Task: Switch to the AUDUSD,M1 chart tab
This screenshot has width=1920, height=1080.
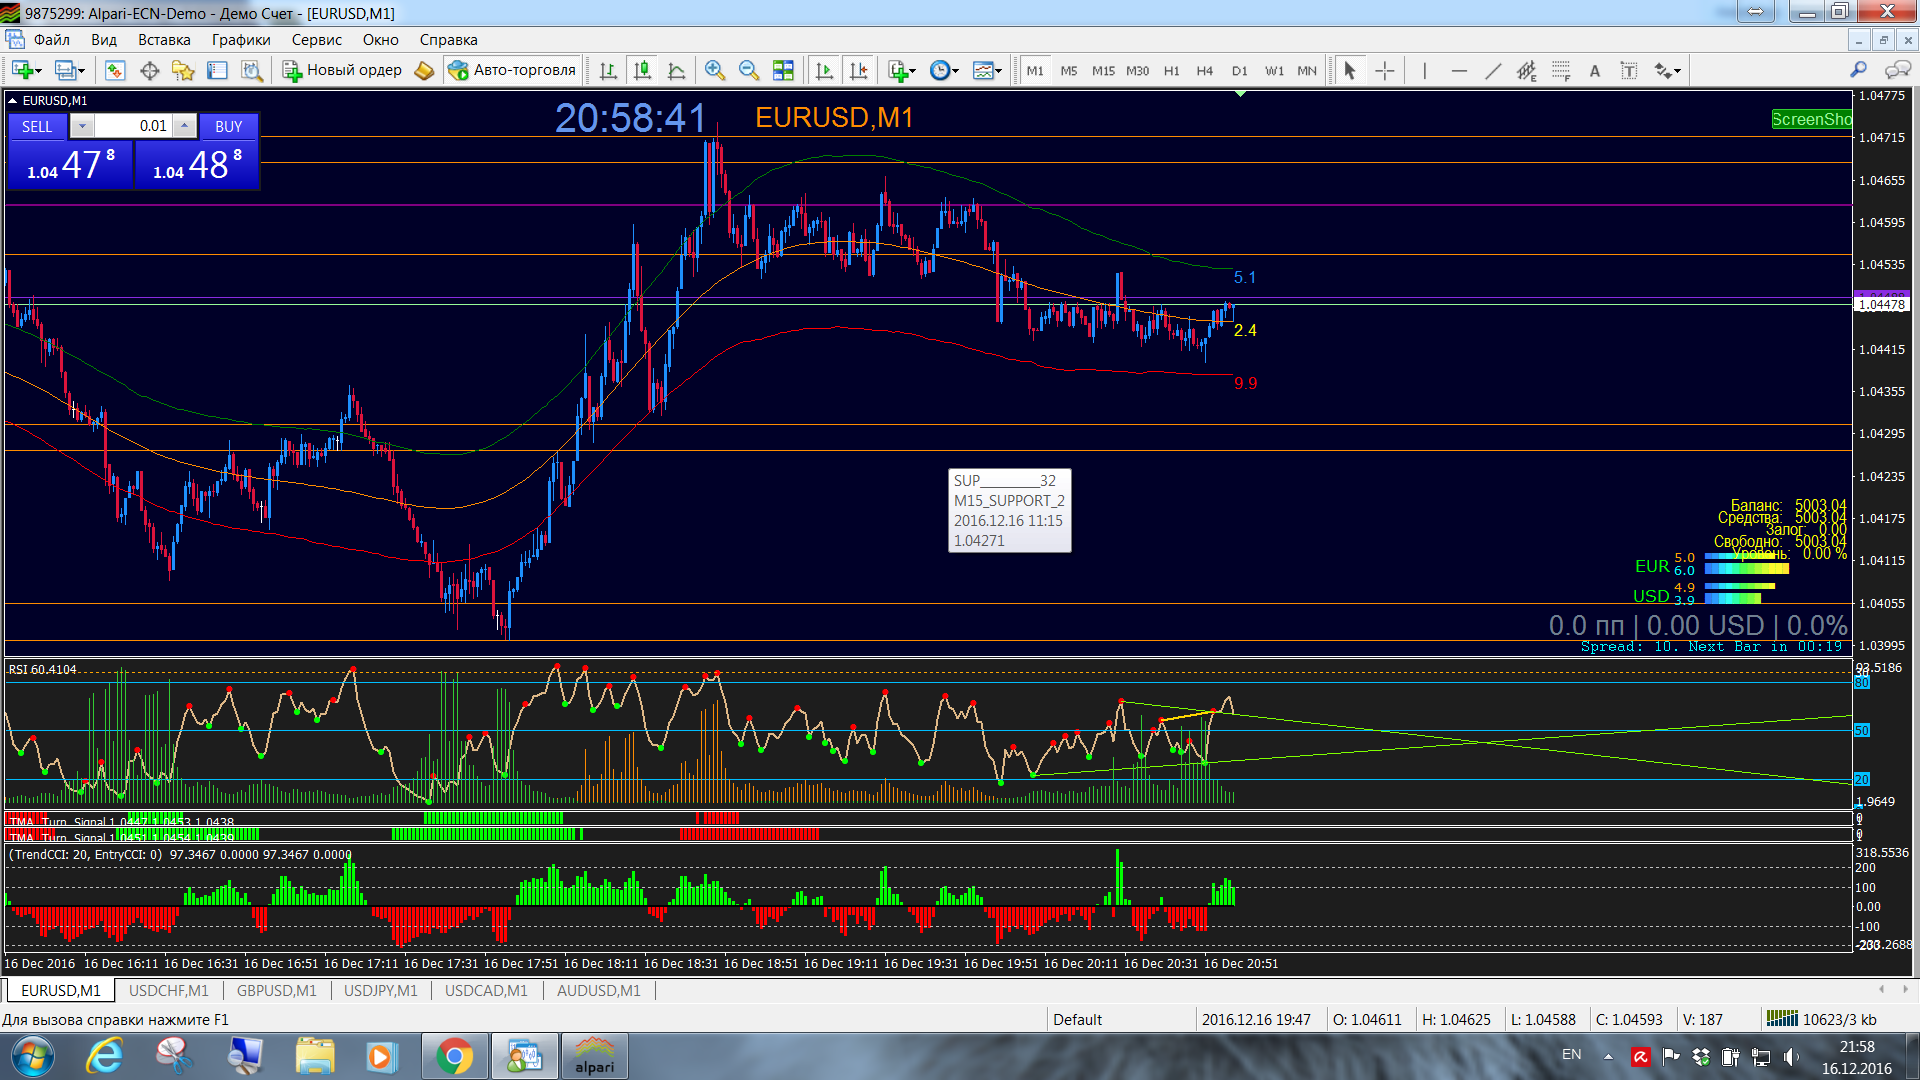Action: (x=598, y=990)
